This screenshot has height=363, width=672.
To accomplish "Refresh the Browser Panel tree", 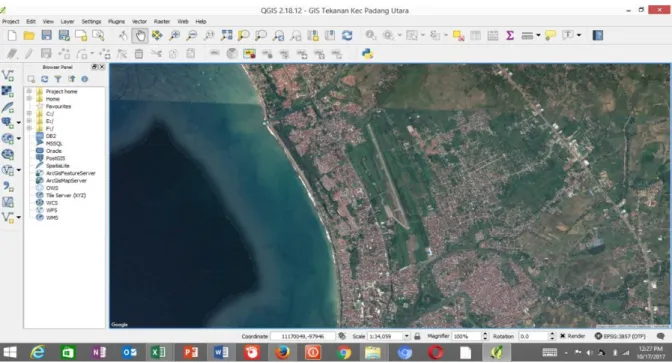I will 45,79.
